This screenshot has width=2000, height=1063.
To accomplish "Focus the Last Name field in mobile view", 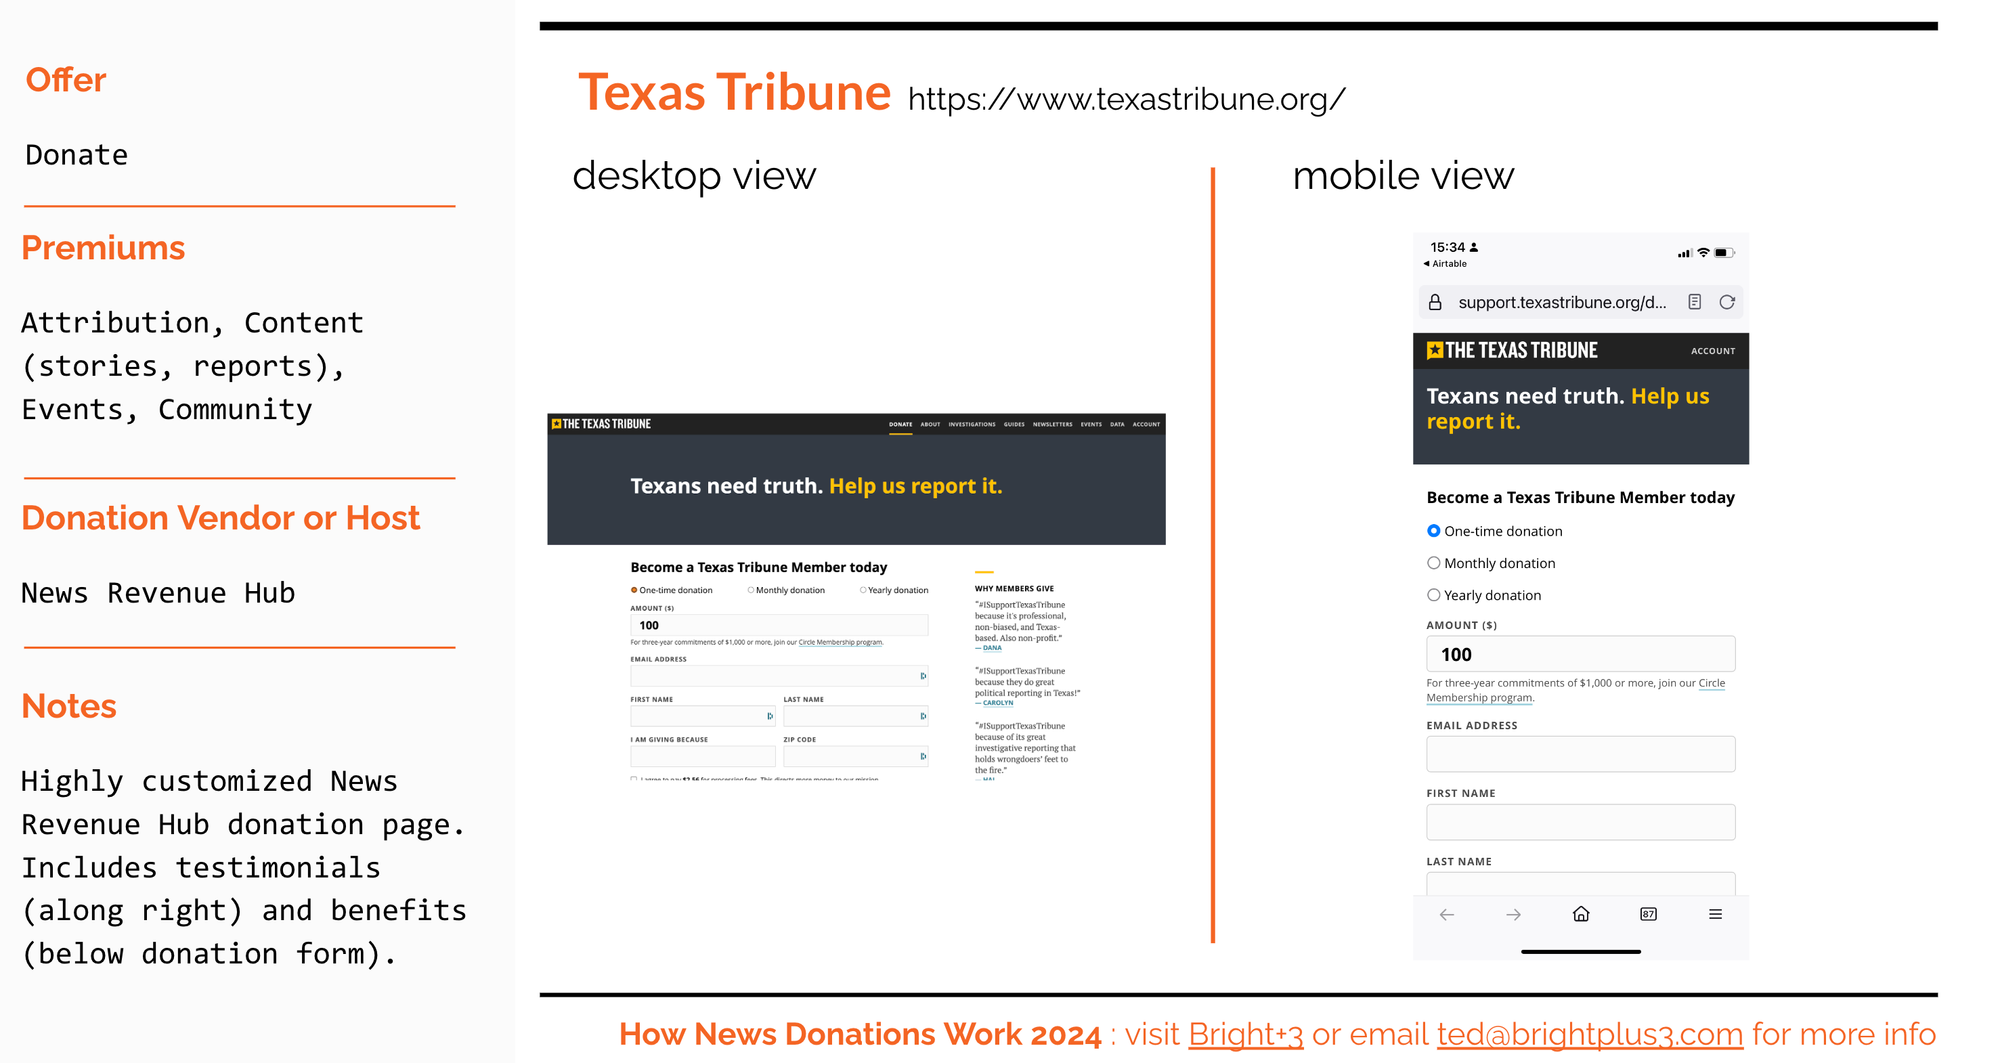I will pos(1581,884).
